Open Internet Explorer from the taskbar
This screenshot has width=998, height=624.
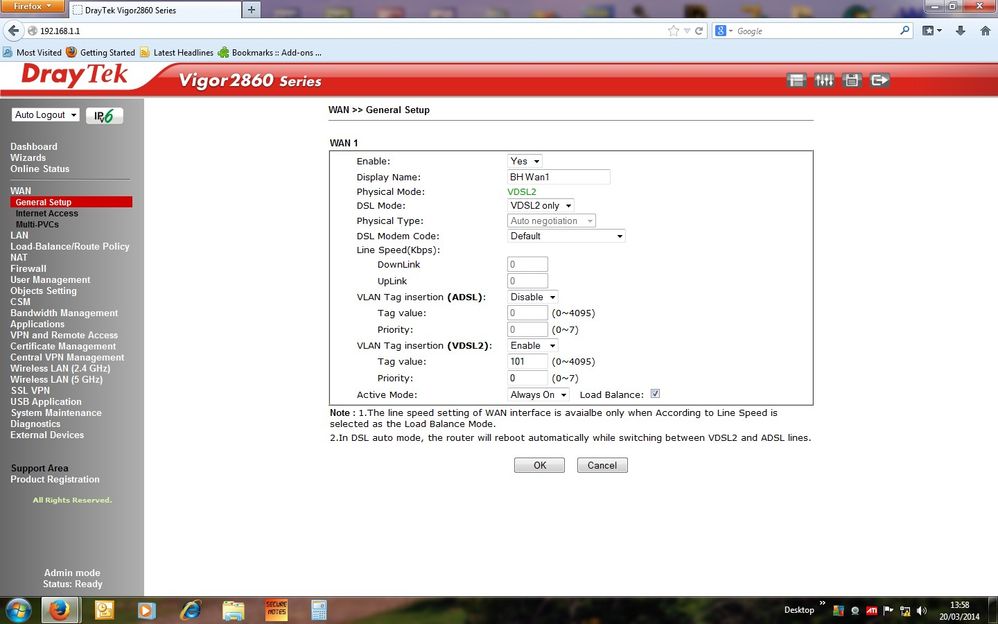pos(190,609)
